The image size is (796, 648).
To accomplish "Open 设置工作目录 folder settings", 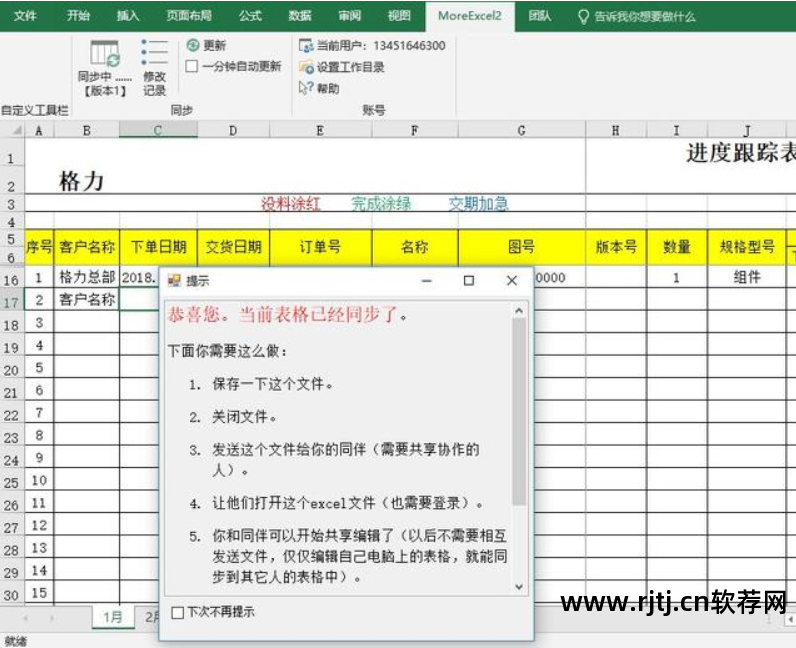I will click(x=341, y=67).
